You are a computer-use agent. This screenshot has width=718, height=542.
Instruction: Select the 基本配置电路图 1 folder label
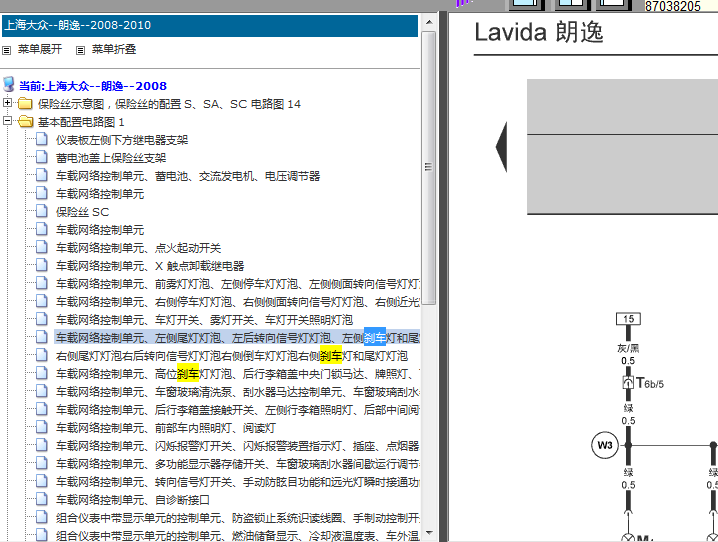pyautogui.click(x=81, y=122)
